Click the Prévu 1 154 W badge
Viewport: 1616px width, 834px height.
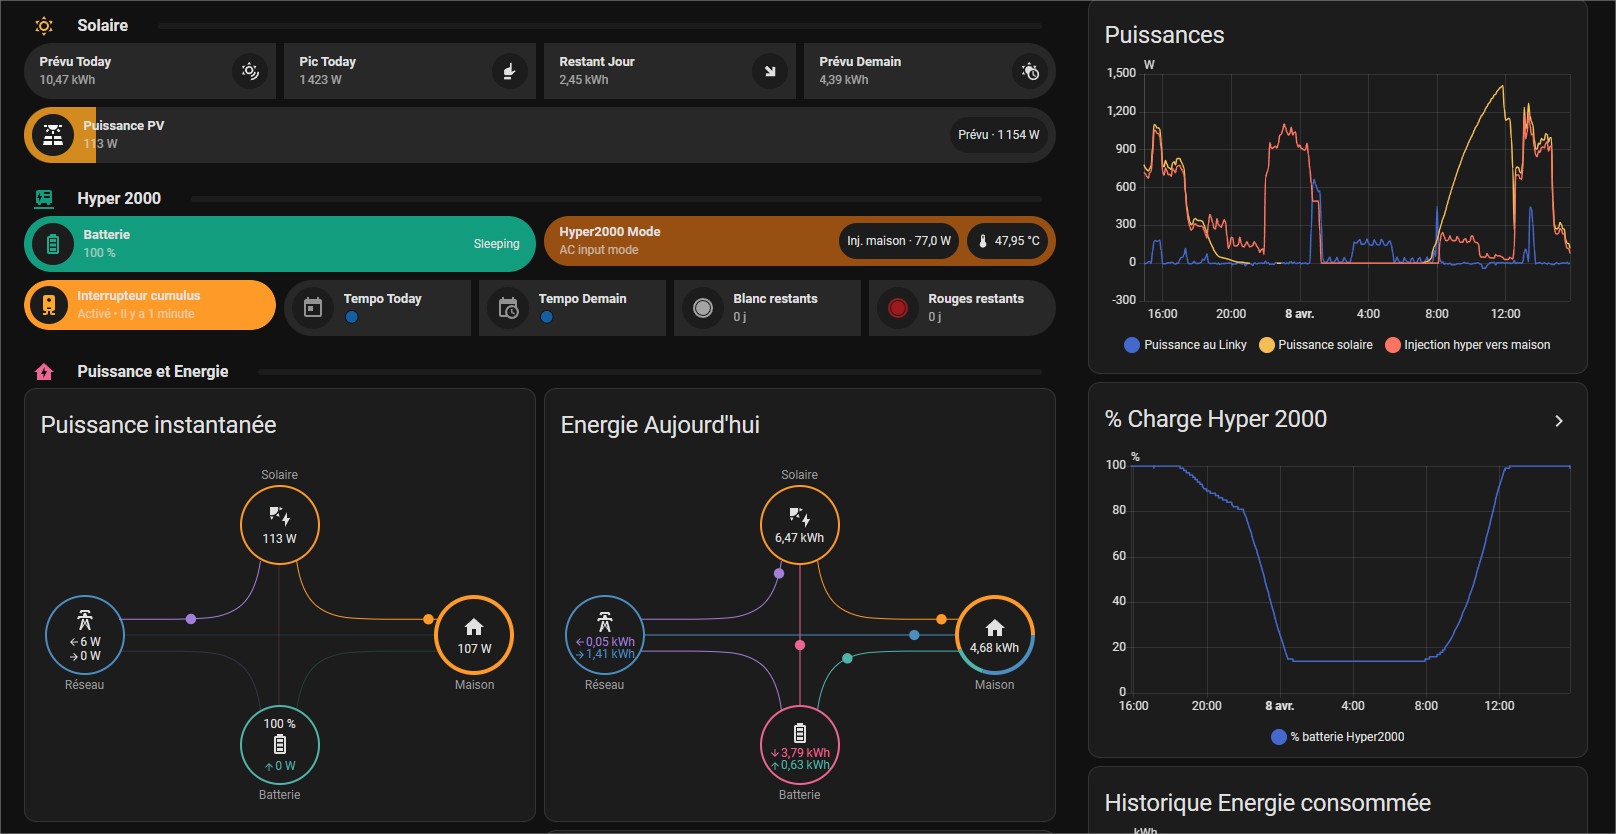[x=998, y=135]
